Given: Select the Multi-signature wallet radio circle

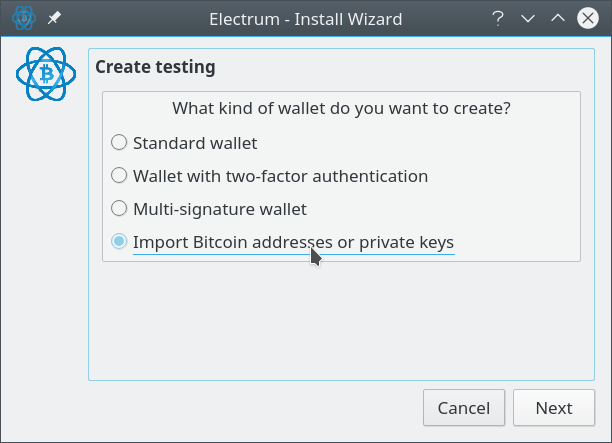Looking at the screenshot, I should click(119, 208).
